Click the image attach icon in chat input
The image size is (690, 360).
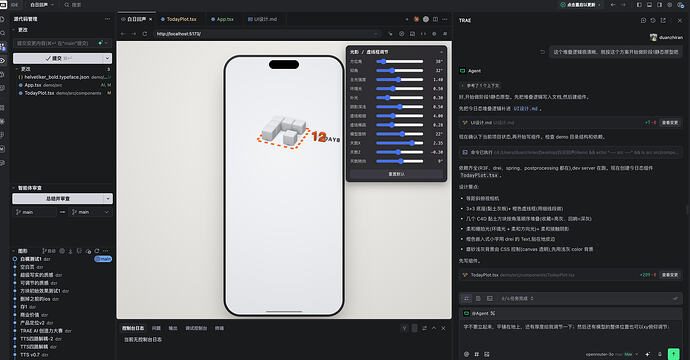tap(487, 354)
